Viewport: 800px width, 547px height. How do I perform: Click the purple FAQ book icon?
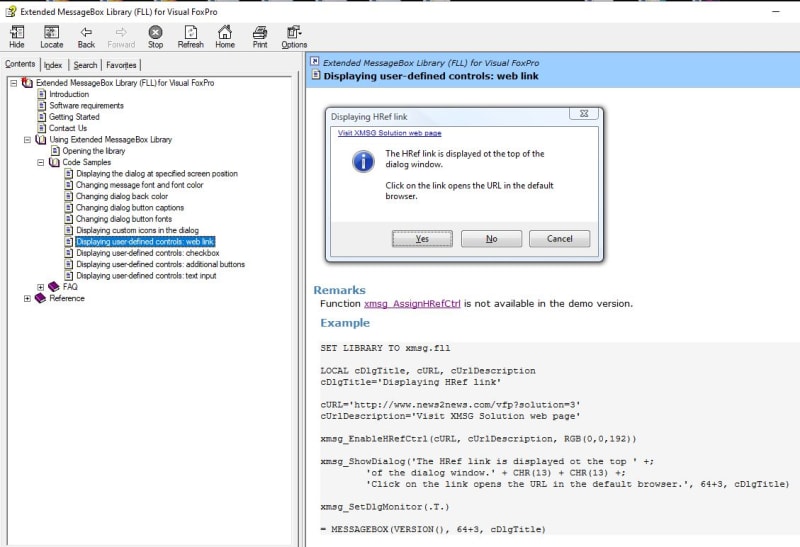(x=54, y=287)
